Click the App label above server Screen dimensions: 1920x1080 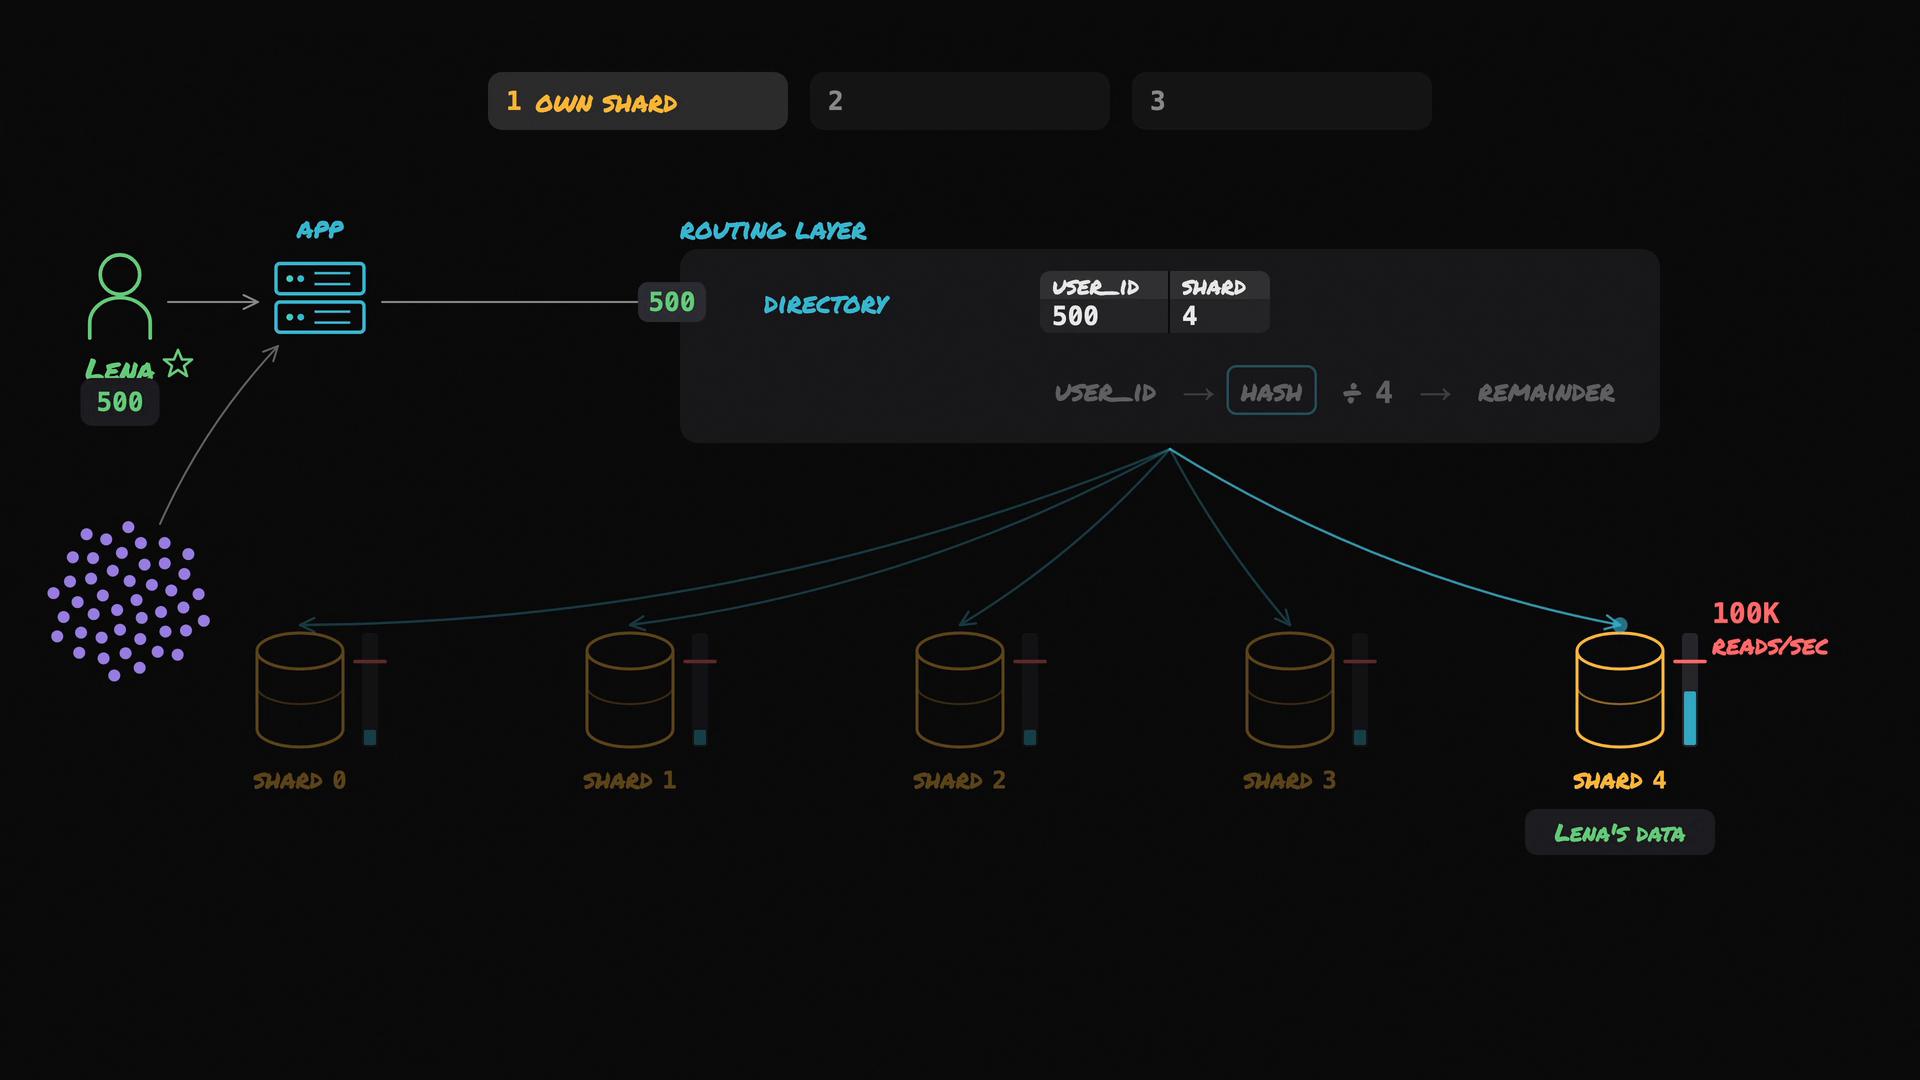(x=320, y=230)
